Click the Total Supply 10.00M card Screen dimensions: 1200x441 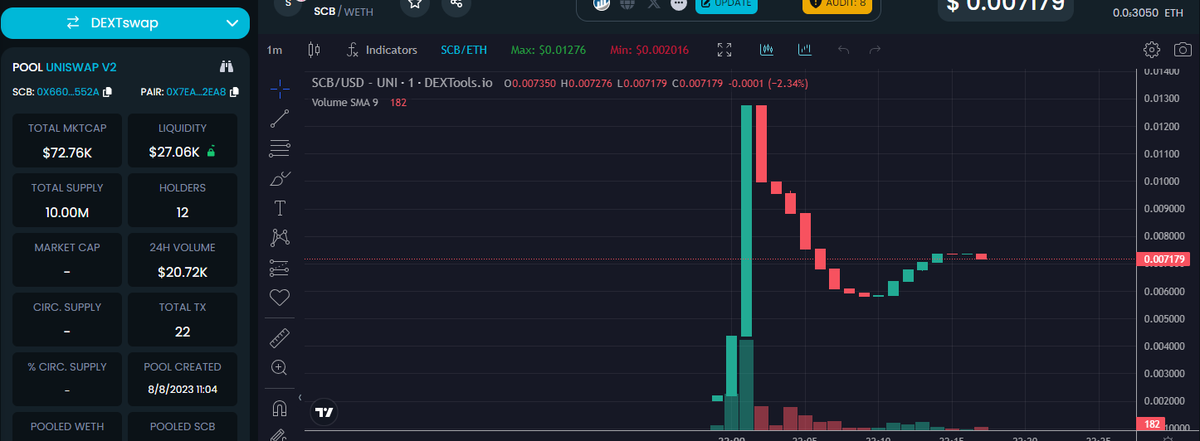[x=68, y=200]
